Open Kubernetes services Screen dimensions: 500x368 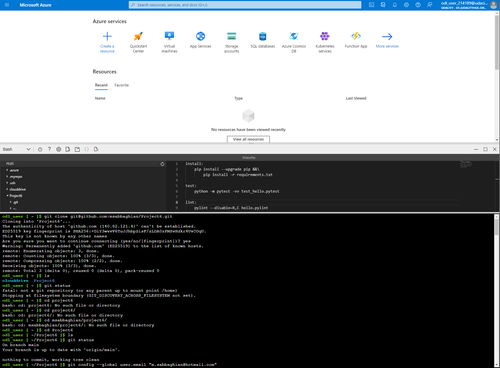tap(325, 42)
